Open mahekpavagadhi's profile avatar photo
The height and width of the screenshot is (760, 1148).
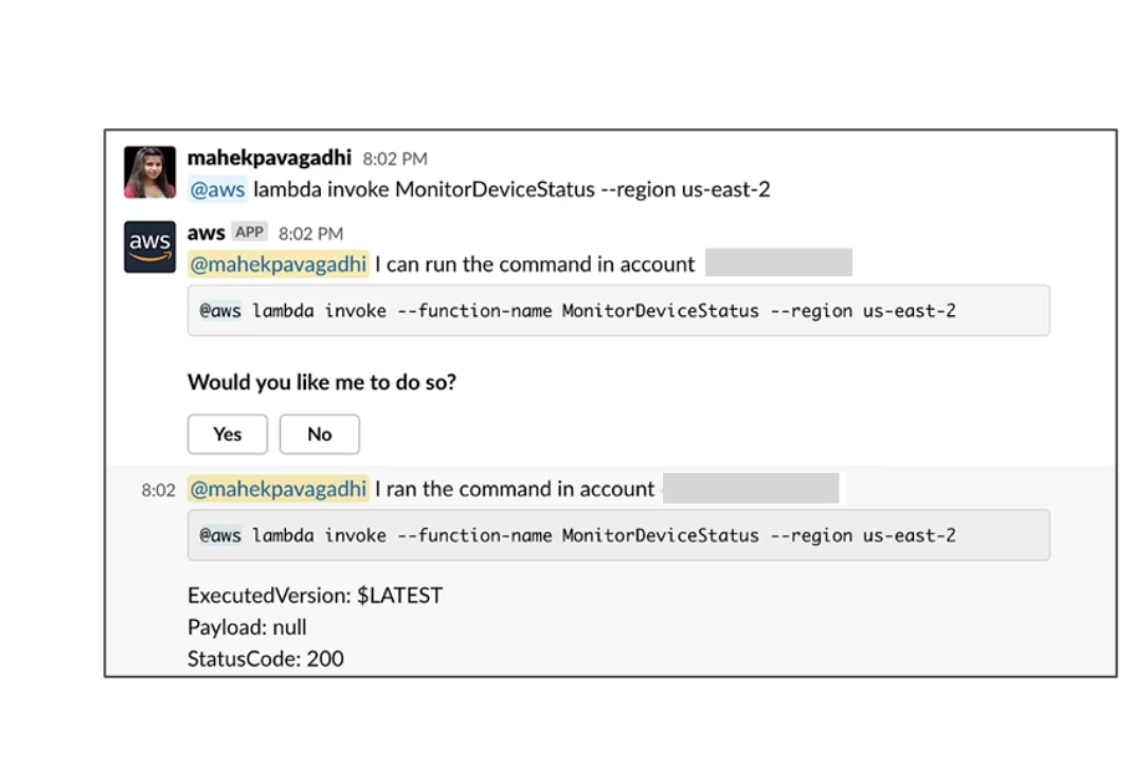pyautogui.click(x=149, y=173)
